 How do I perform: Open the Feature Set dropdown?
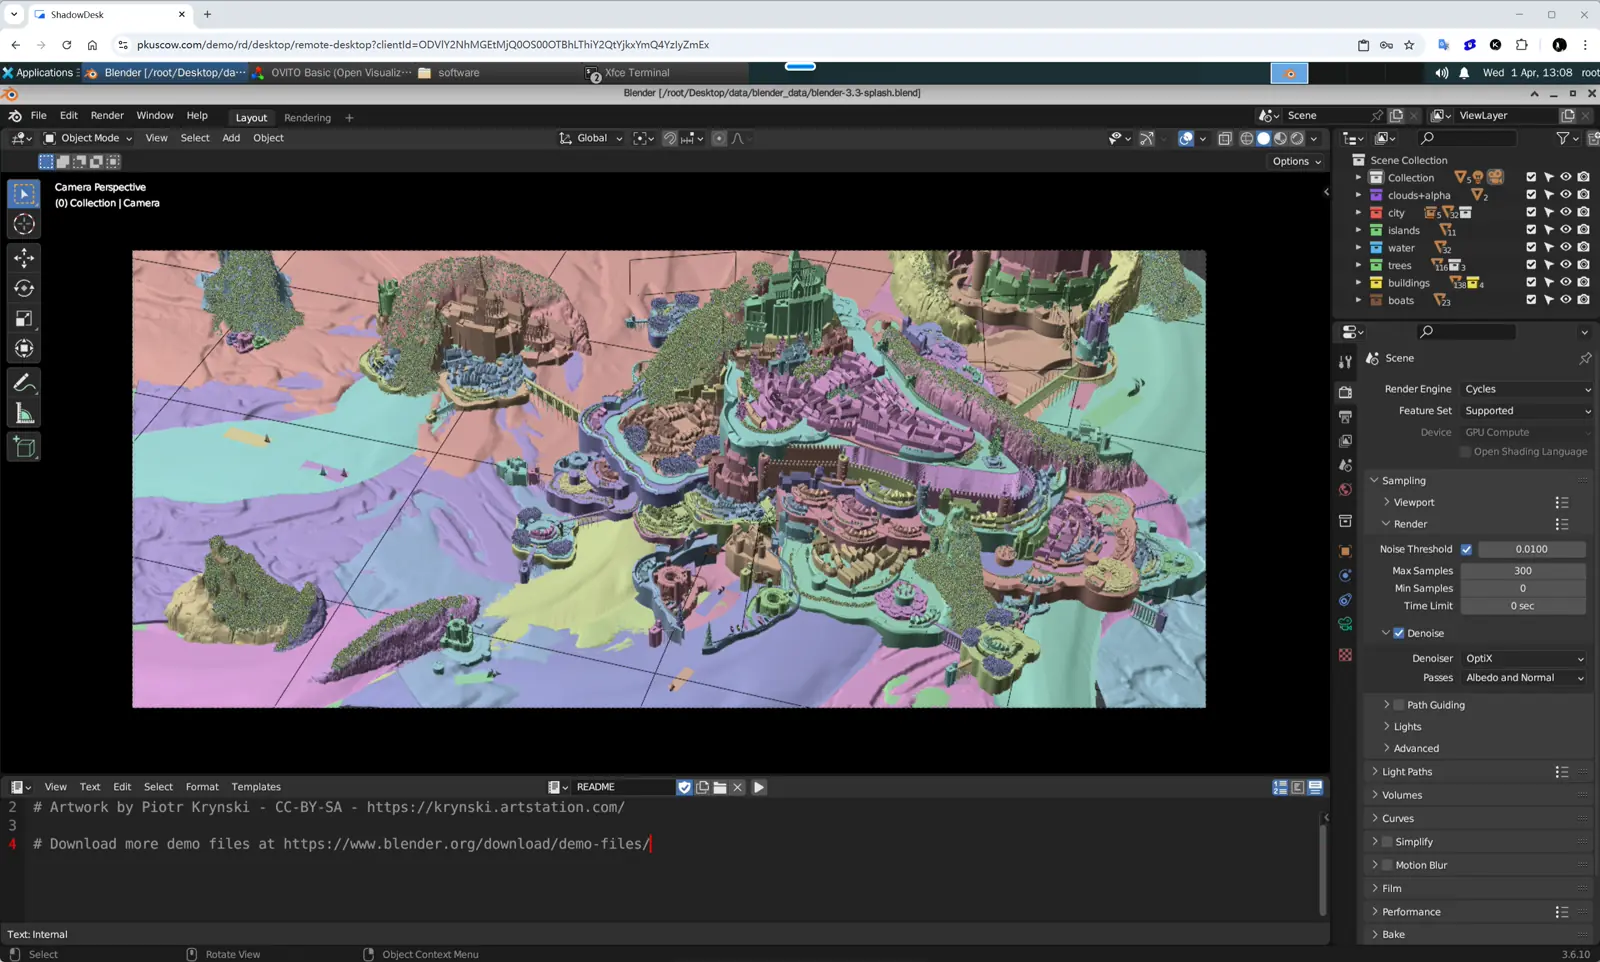(x=1527, y=411)
